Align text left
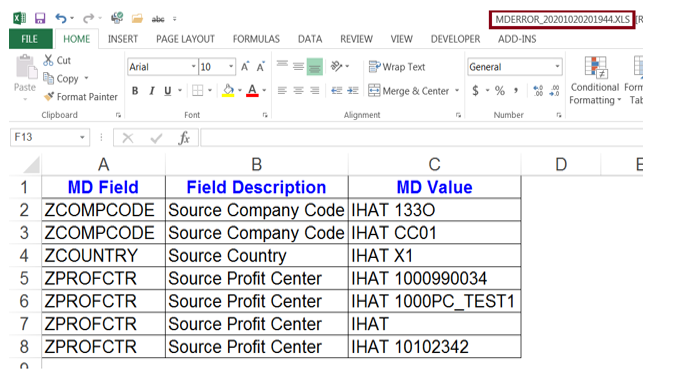 click(x=282, y=91)
